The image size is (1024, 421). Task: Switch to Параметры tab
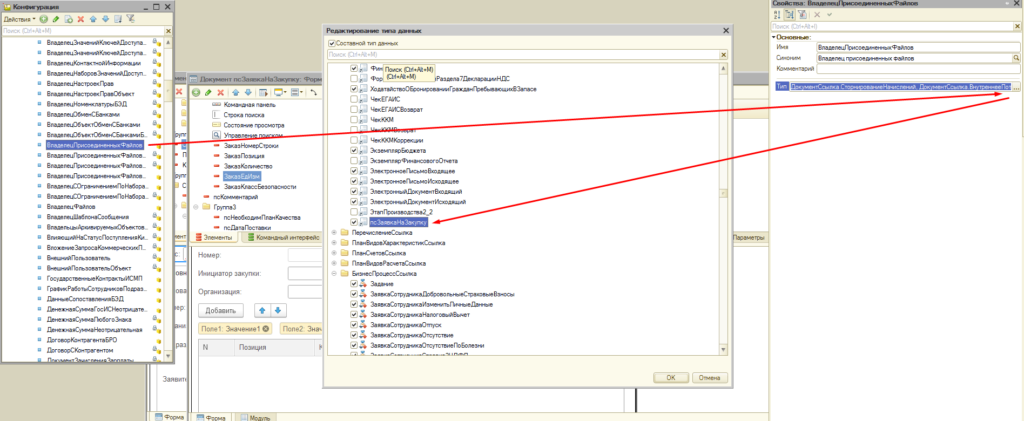pyautogui.click(x=749, y=238)
